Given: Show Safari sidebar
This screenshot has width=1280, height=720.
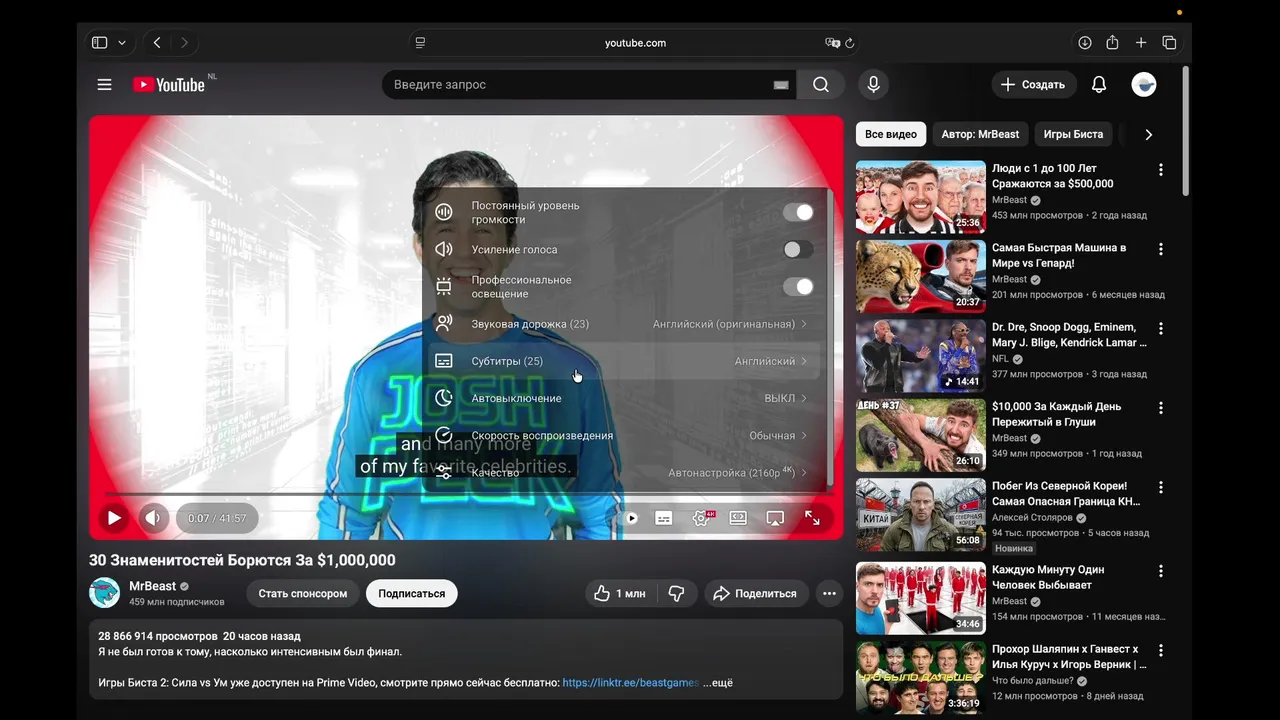Looking at the screenshot, I should (x=99, y=43).
